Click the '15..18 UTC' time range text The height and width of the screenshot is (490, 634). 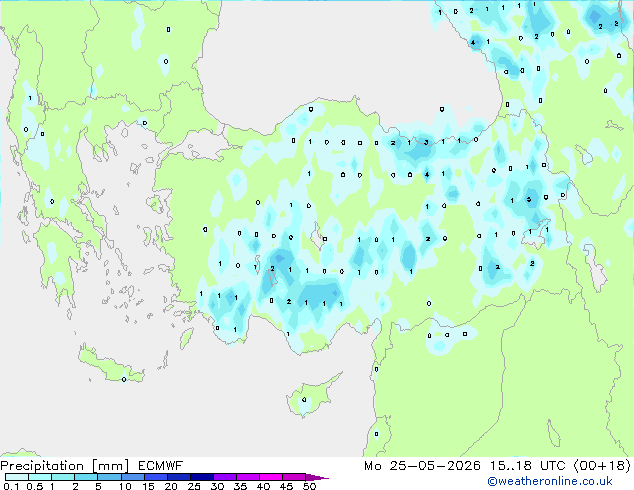tap(527, 466)
